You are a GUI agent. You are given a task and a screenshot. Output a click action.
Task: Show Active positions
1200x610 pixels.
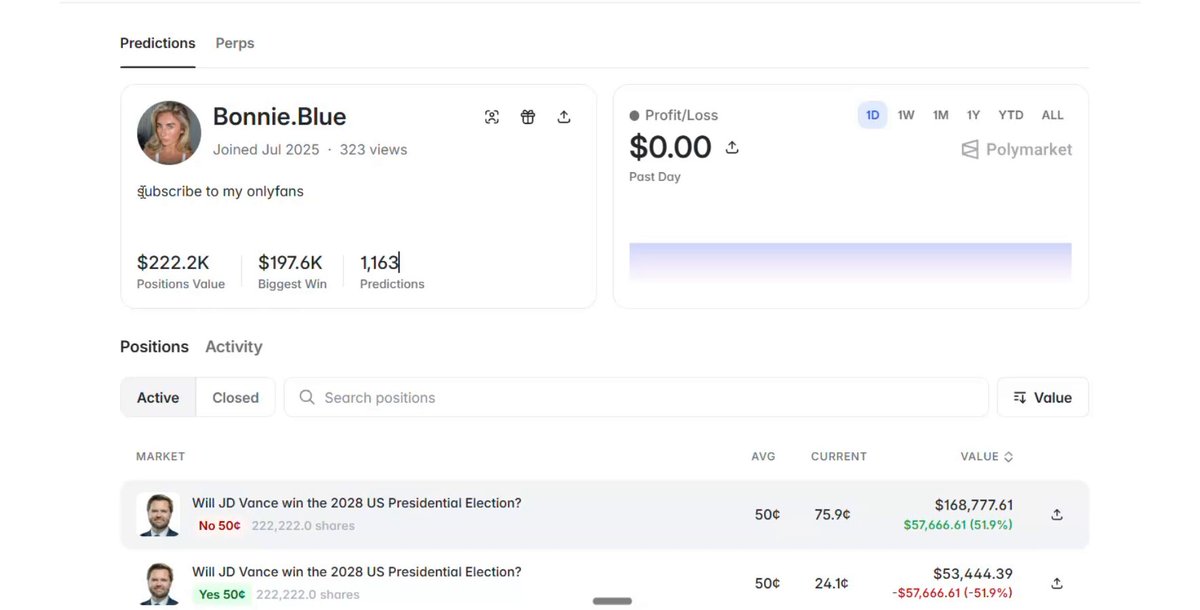[x=158, y=397]
